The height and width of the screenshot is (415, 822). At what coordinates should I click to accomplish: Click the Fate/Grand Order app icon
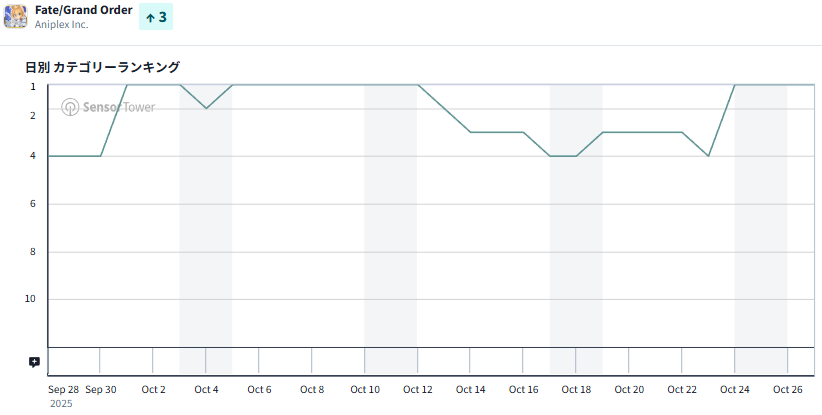coord(16,16)
